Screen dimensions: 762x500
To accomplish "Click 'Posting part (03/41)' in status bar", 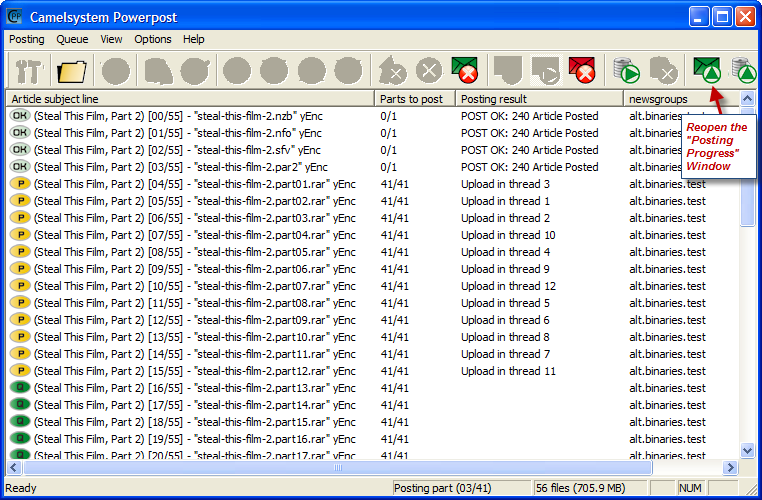I will [x=442, y=488].
